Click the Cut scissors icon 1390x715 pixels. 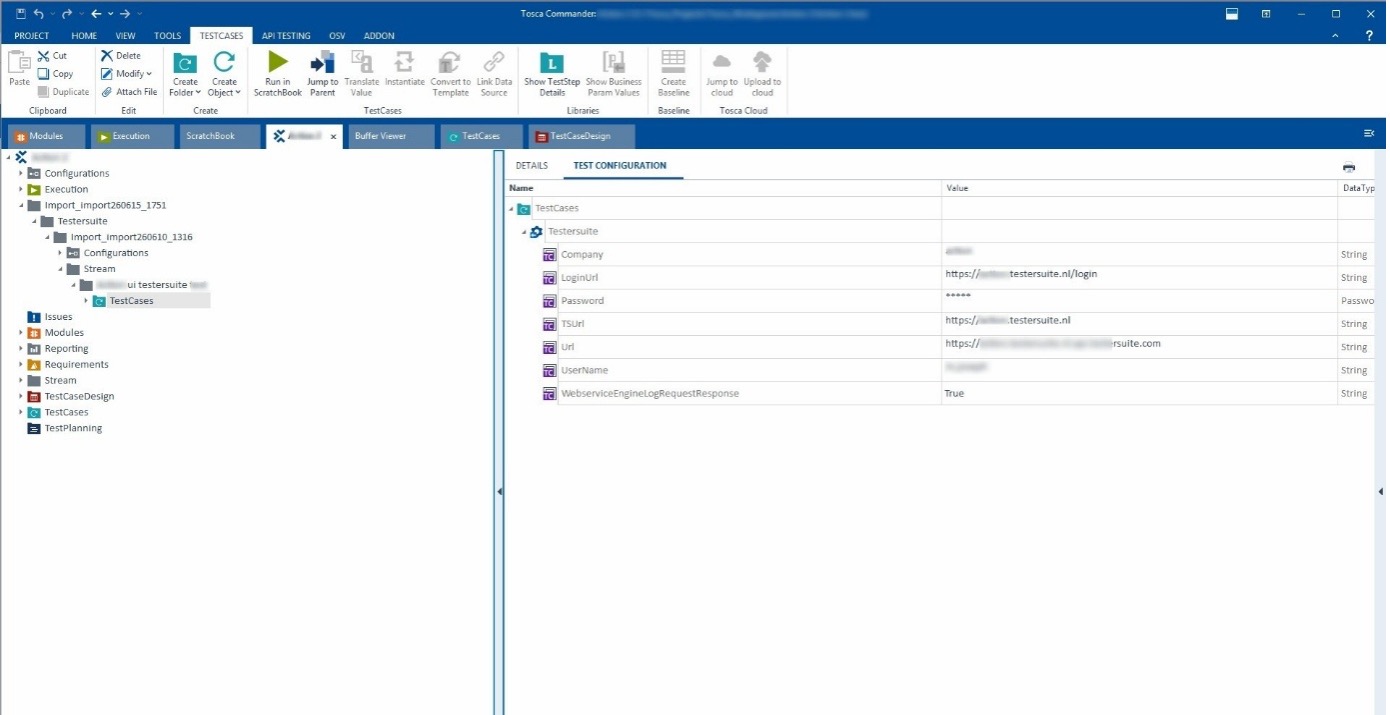pos(44,56)
